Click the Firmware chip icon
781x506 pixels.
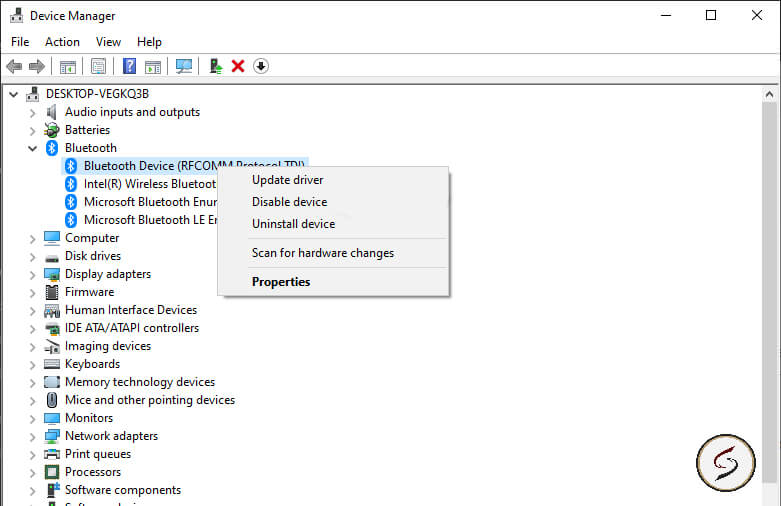click(x=52, y=292)
